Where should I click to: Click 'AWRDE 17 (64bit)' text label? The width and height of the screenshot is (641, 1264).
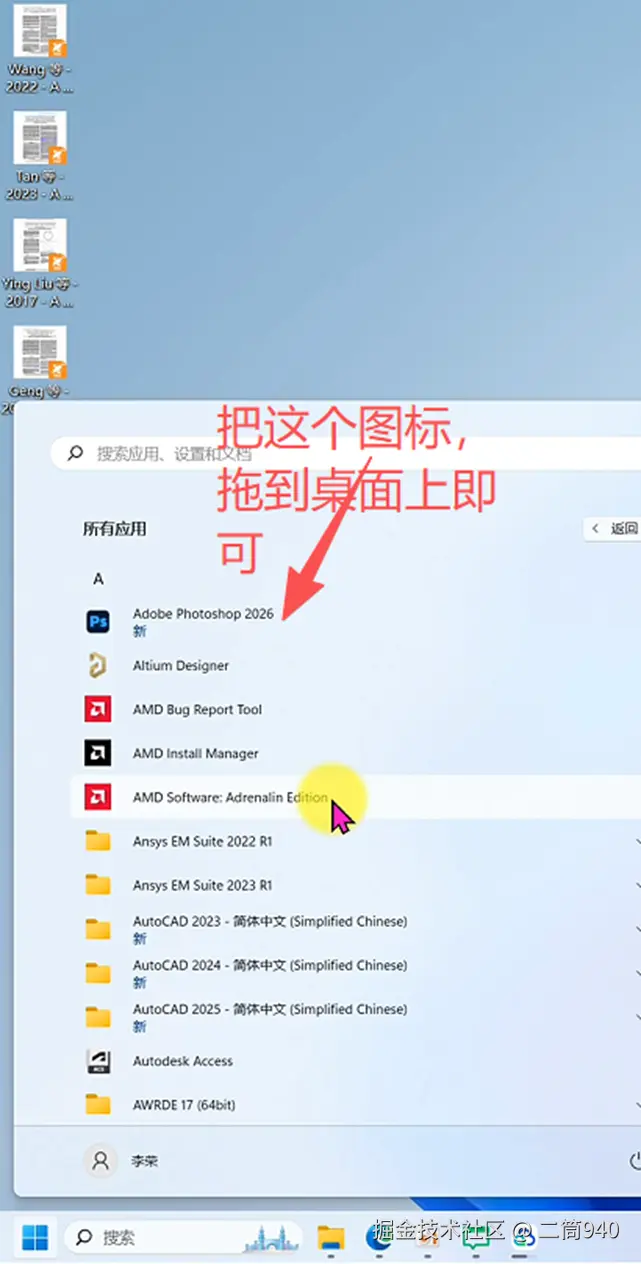(x=184, y=1105)
